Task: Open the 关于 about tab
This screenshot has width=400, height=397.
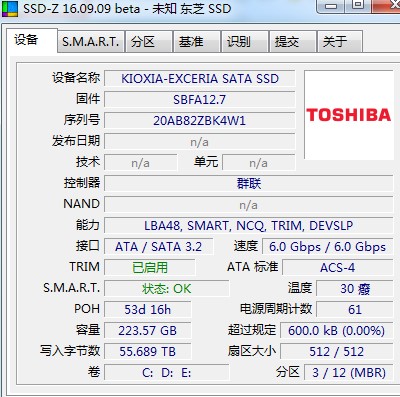Action: [339, 42]
